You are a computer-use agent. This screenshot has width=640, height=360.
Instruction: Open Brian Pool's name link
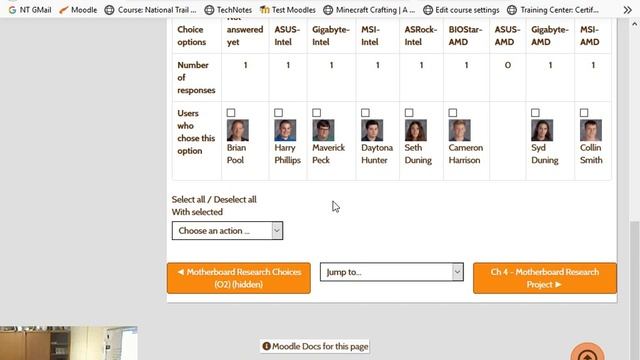pos(236,154)
